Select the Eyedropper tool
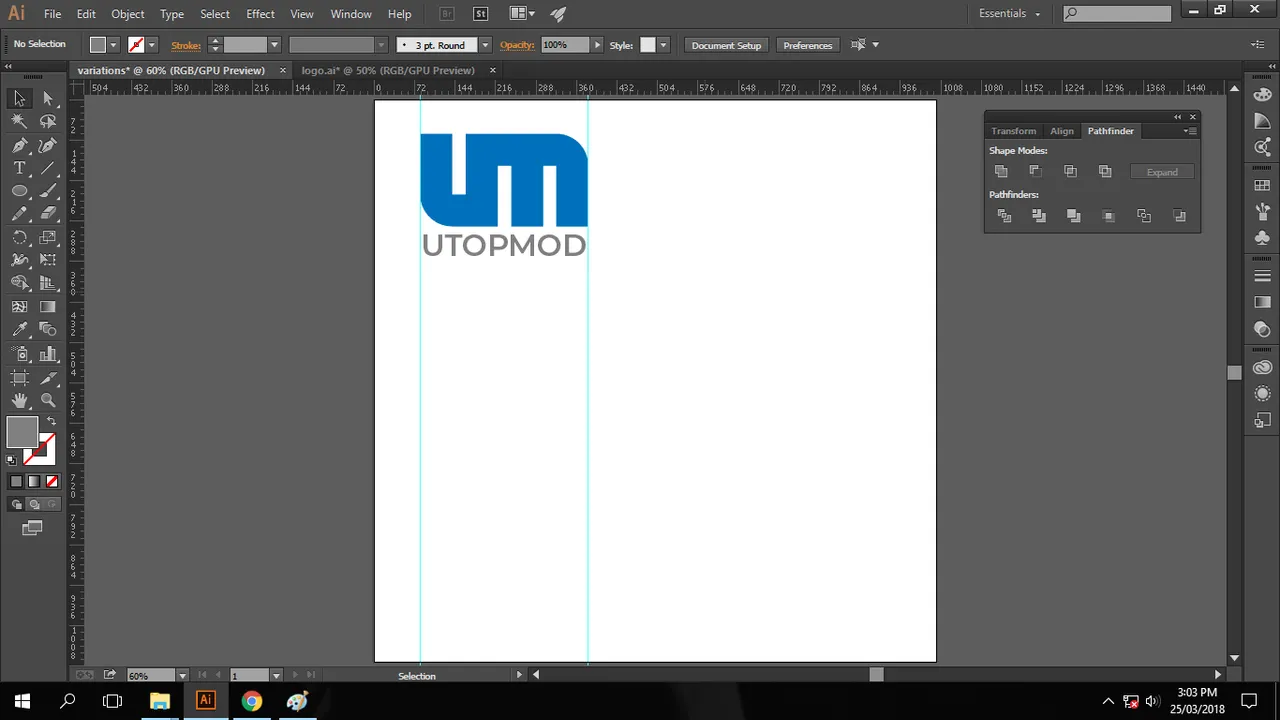This screenshot has height=720, width=1280. point(19,330)
